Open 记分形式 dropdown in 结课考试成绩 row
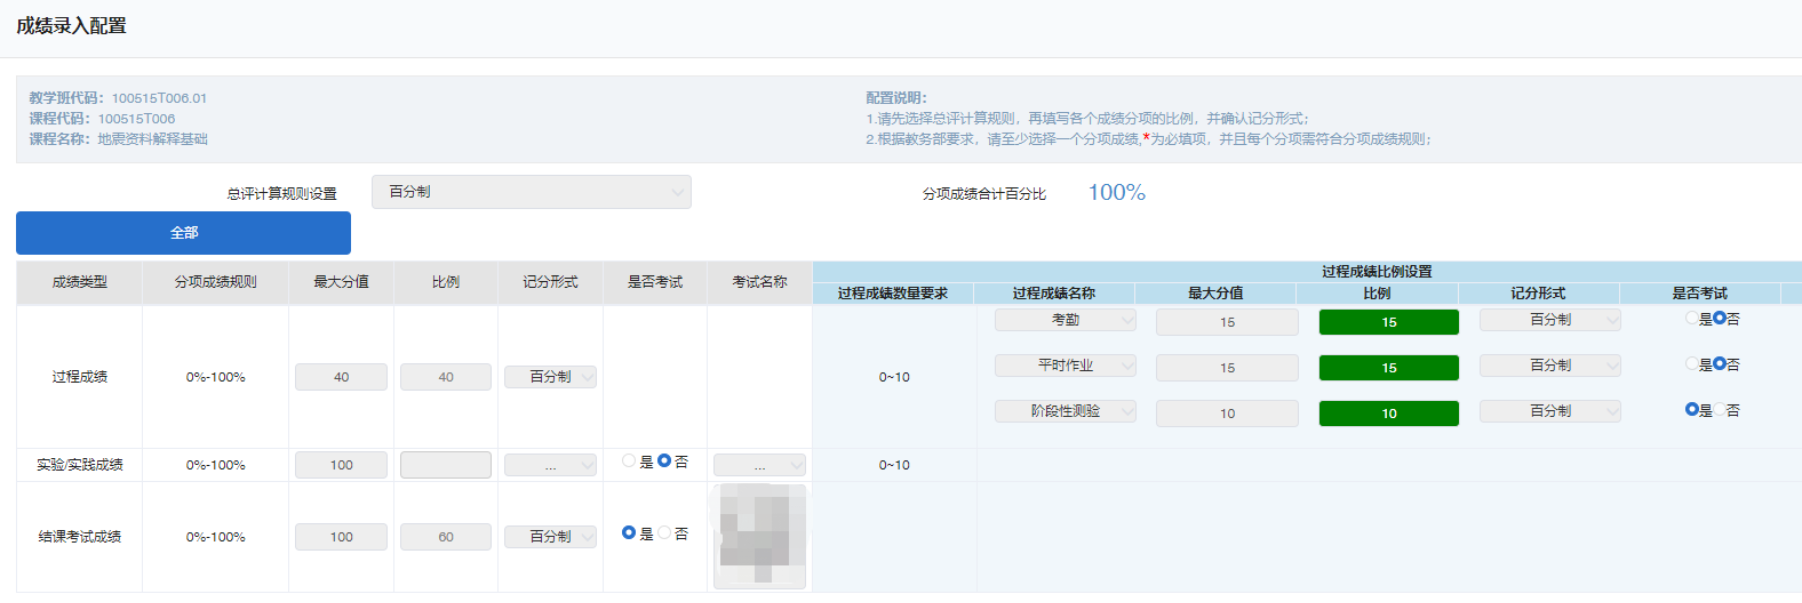 [x=550, y=537]
